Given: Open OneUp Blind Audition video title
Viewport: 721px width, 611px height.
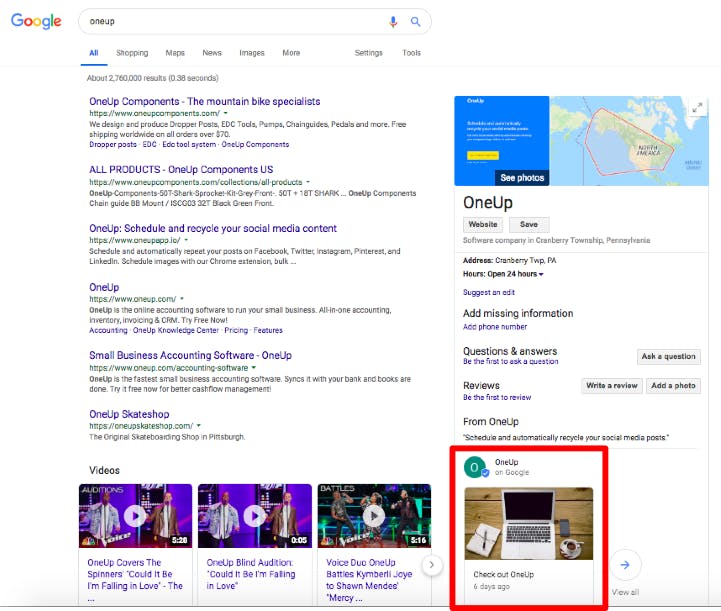Looking at the screenshot, I should [251, 574].
